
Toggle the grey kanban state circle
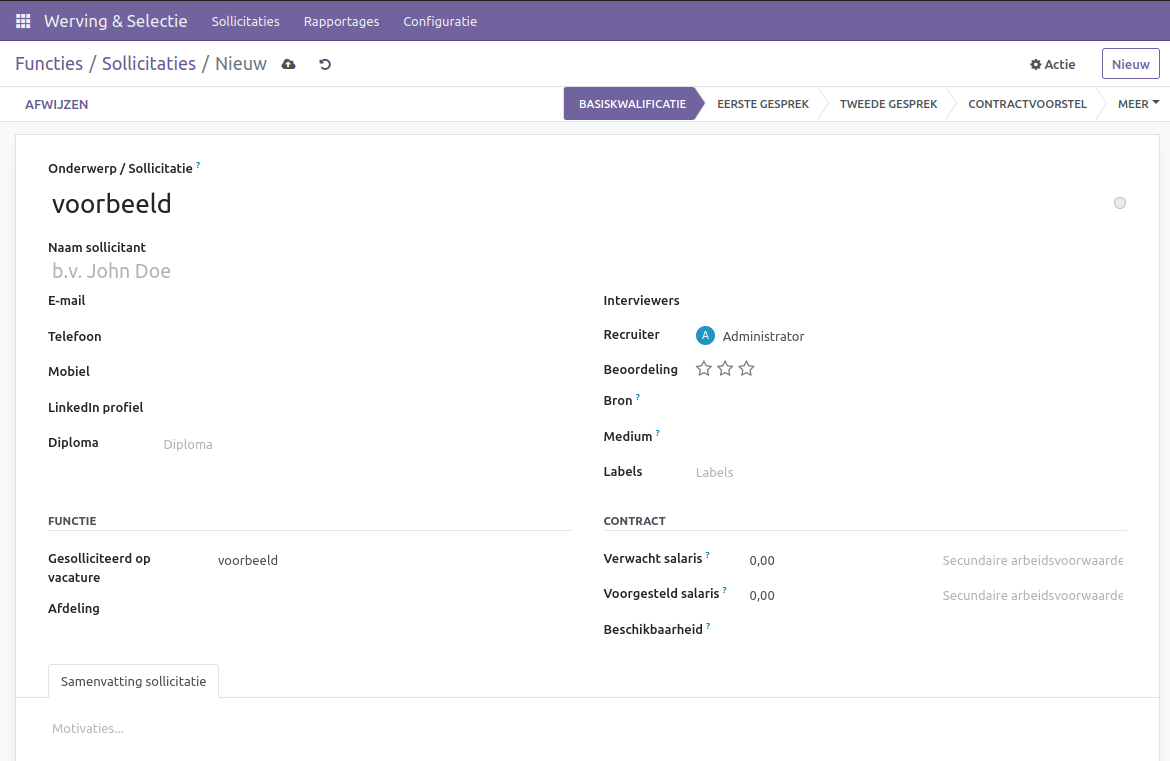pos(1119,203)
